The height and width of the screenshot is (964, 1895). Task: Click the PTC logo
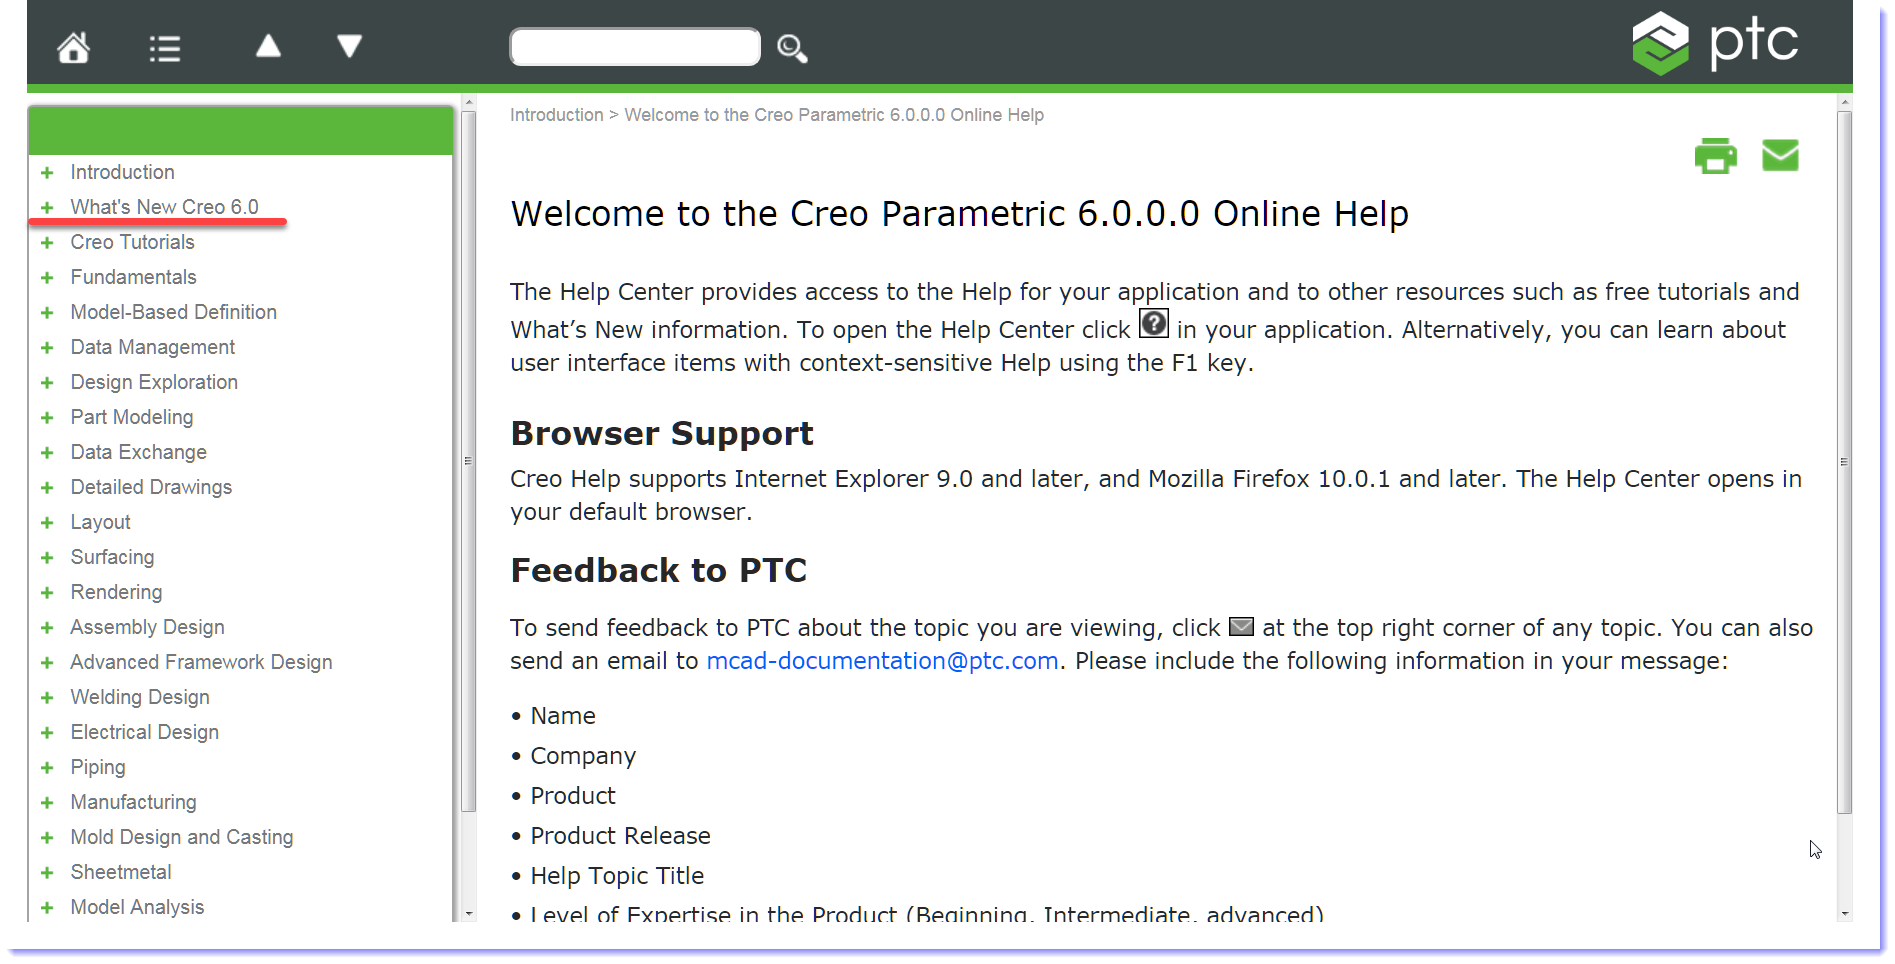click(x=1715, y=43)
